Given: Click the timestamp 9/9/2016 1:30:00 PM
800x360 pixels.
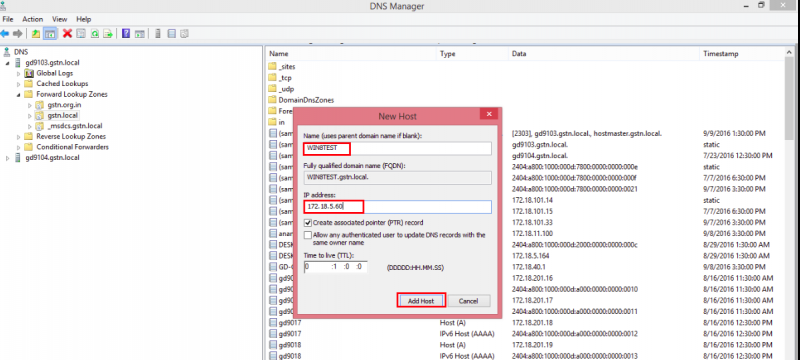Looking at the screenshot, I should [x=733, y=133].
